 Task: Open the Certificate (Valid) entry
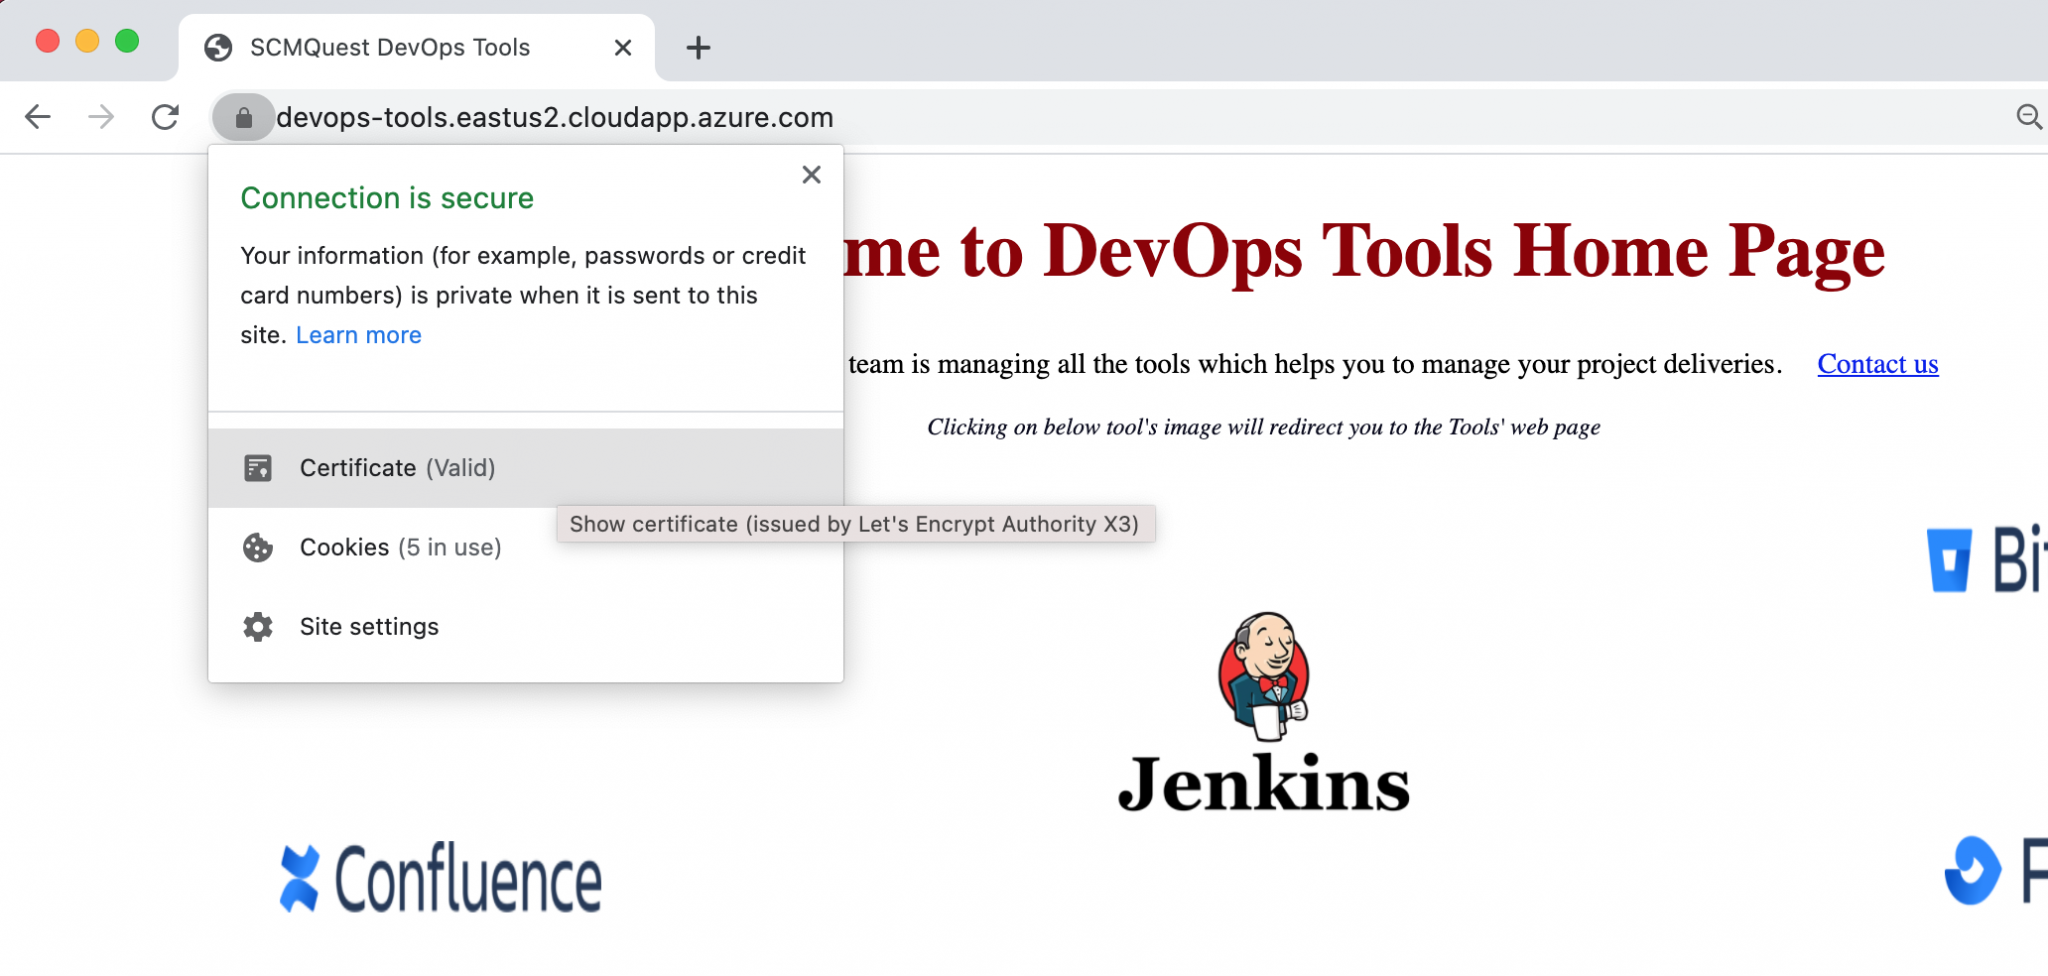(397, 467)
